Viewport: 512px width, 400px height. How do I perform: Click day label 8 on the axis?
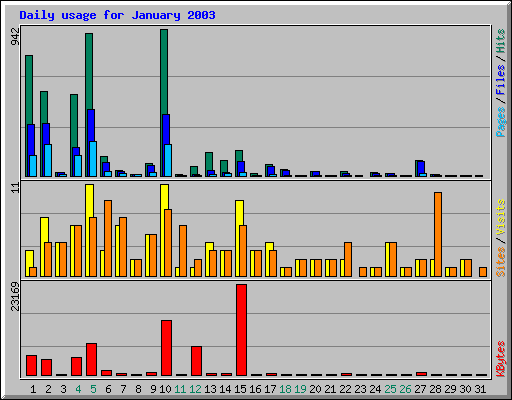click(x=138, y=389)
